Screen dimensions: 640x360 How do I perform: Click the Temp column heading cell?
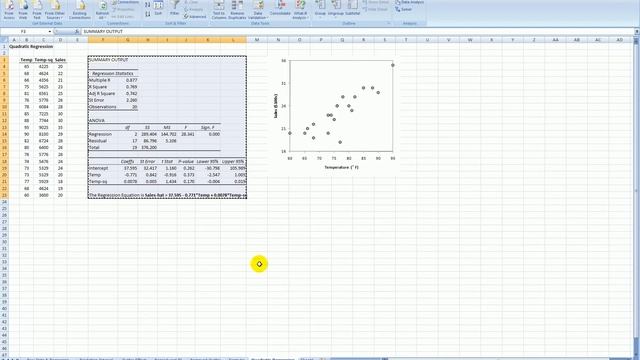tap(26, 60)
